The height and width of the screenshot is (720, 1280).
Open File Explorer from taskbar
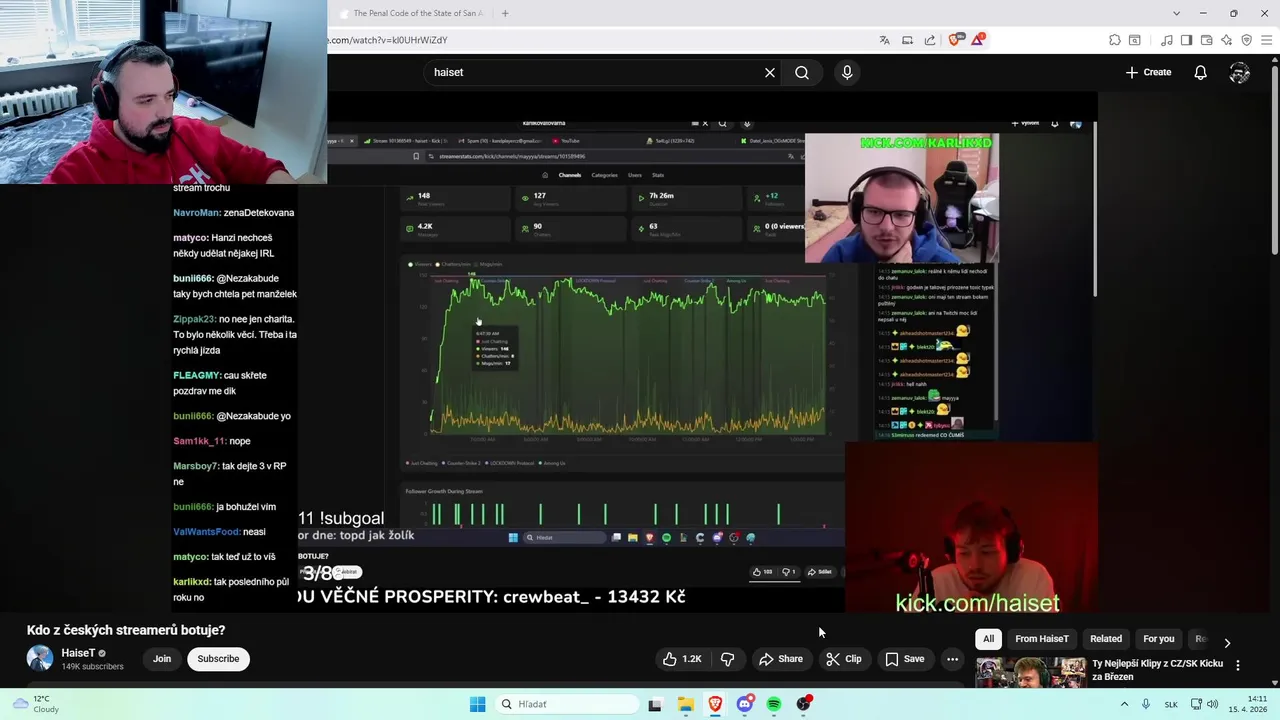tap(686, 704)
